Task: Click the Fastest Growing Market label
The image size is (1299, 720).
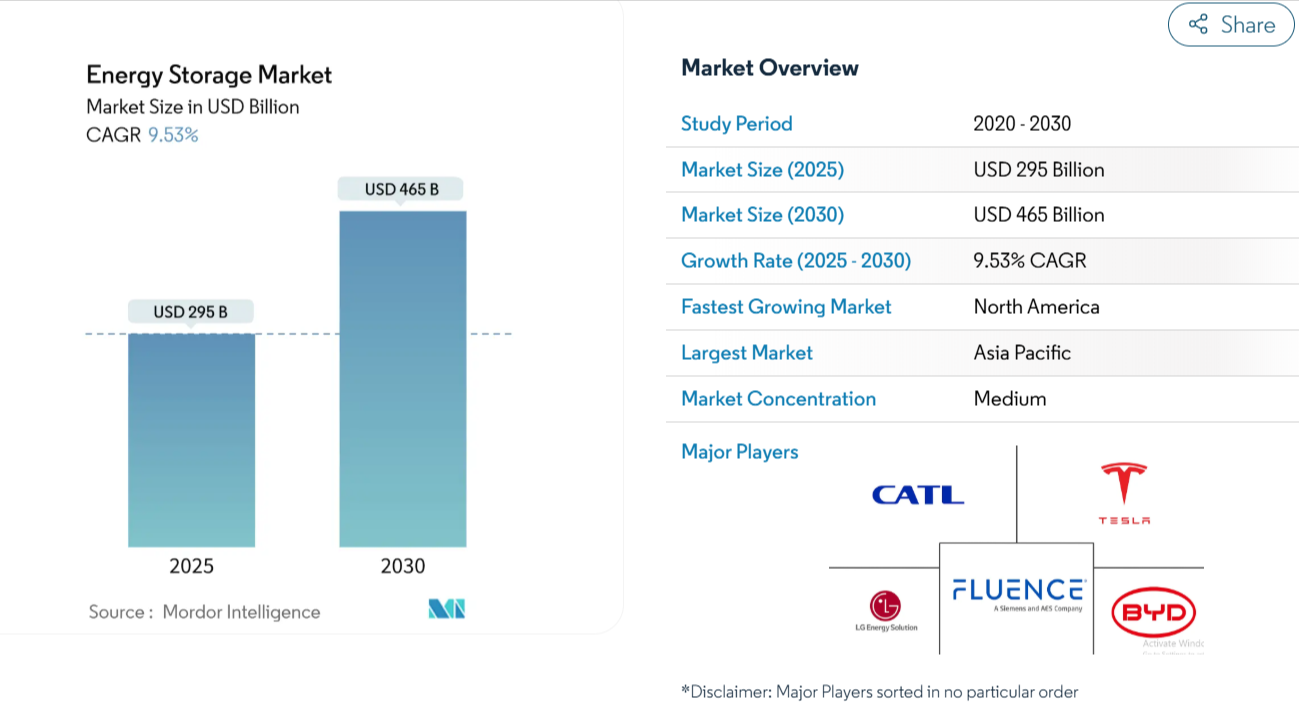Action: click(x=785, y=307)
